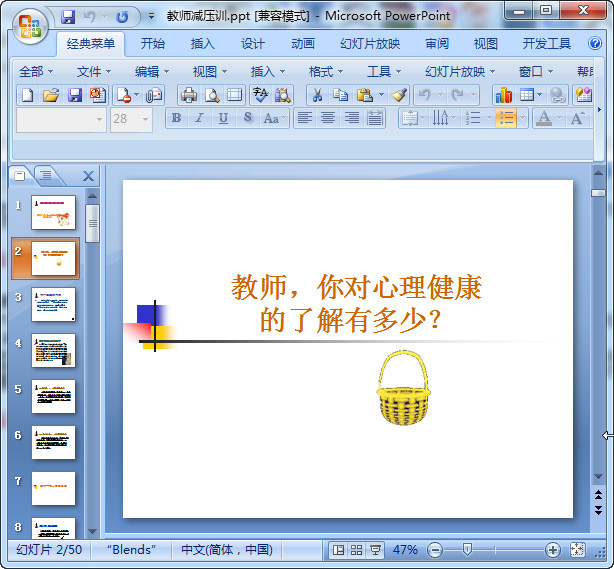Select slide 5 thumbnail

(x=53, y=396)
